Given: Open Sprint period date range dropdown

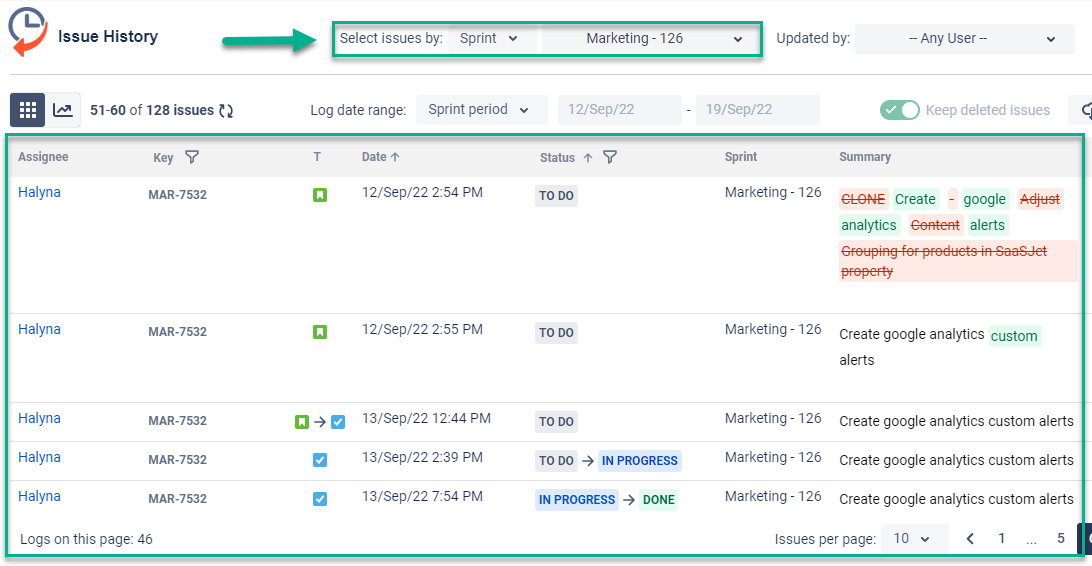Looking at the screenshot, I should tap(482, 110).
